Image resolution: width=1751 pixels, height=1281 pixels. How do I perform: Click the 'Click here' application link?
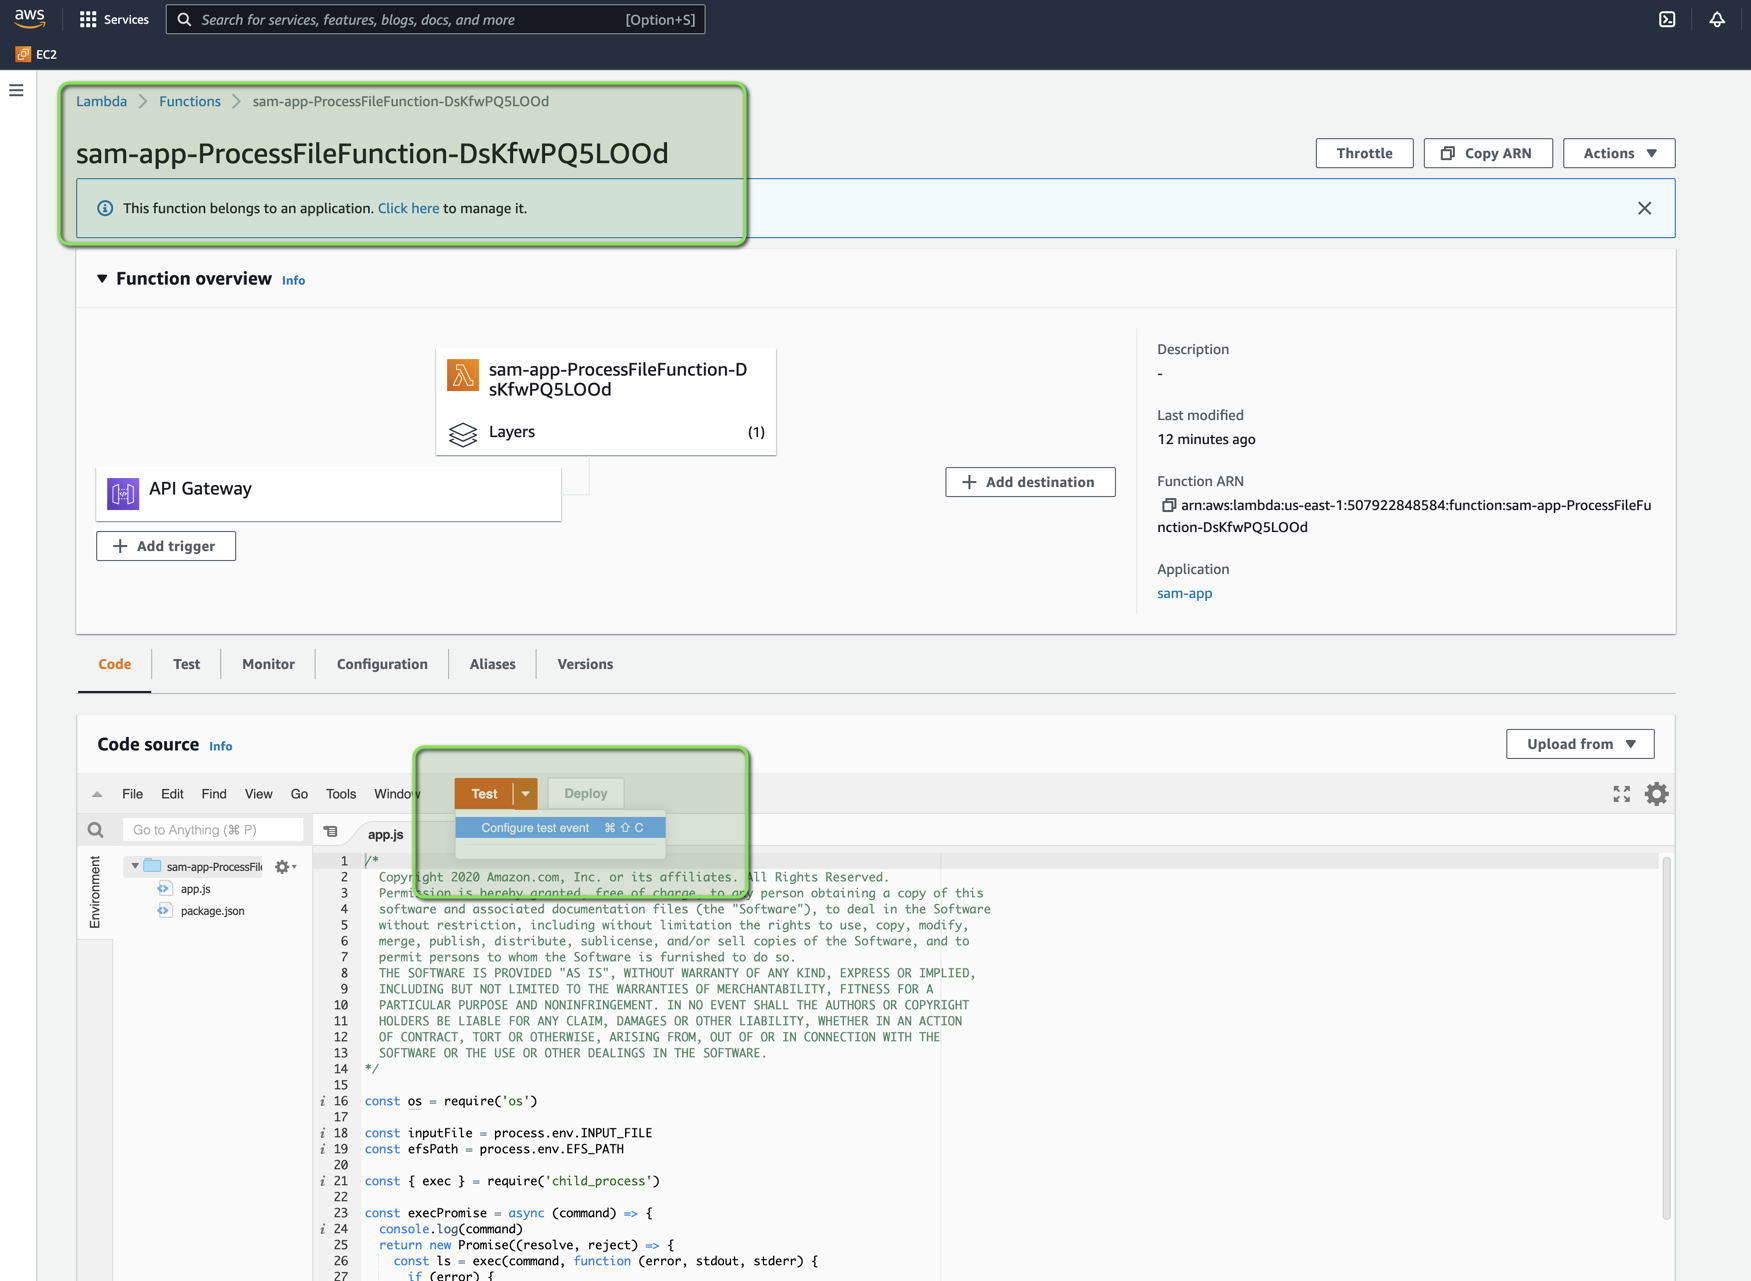point(408,208)
